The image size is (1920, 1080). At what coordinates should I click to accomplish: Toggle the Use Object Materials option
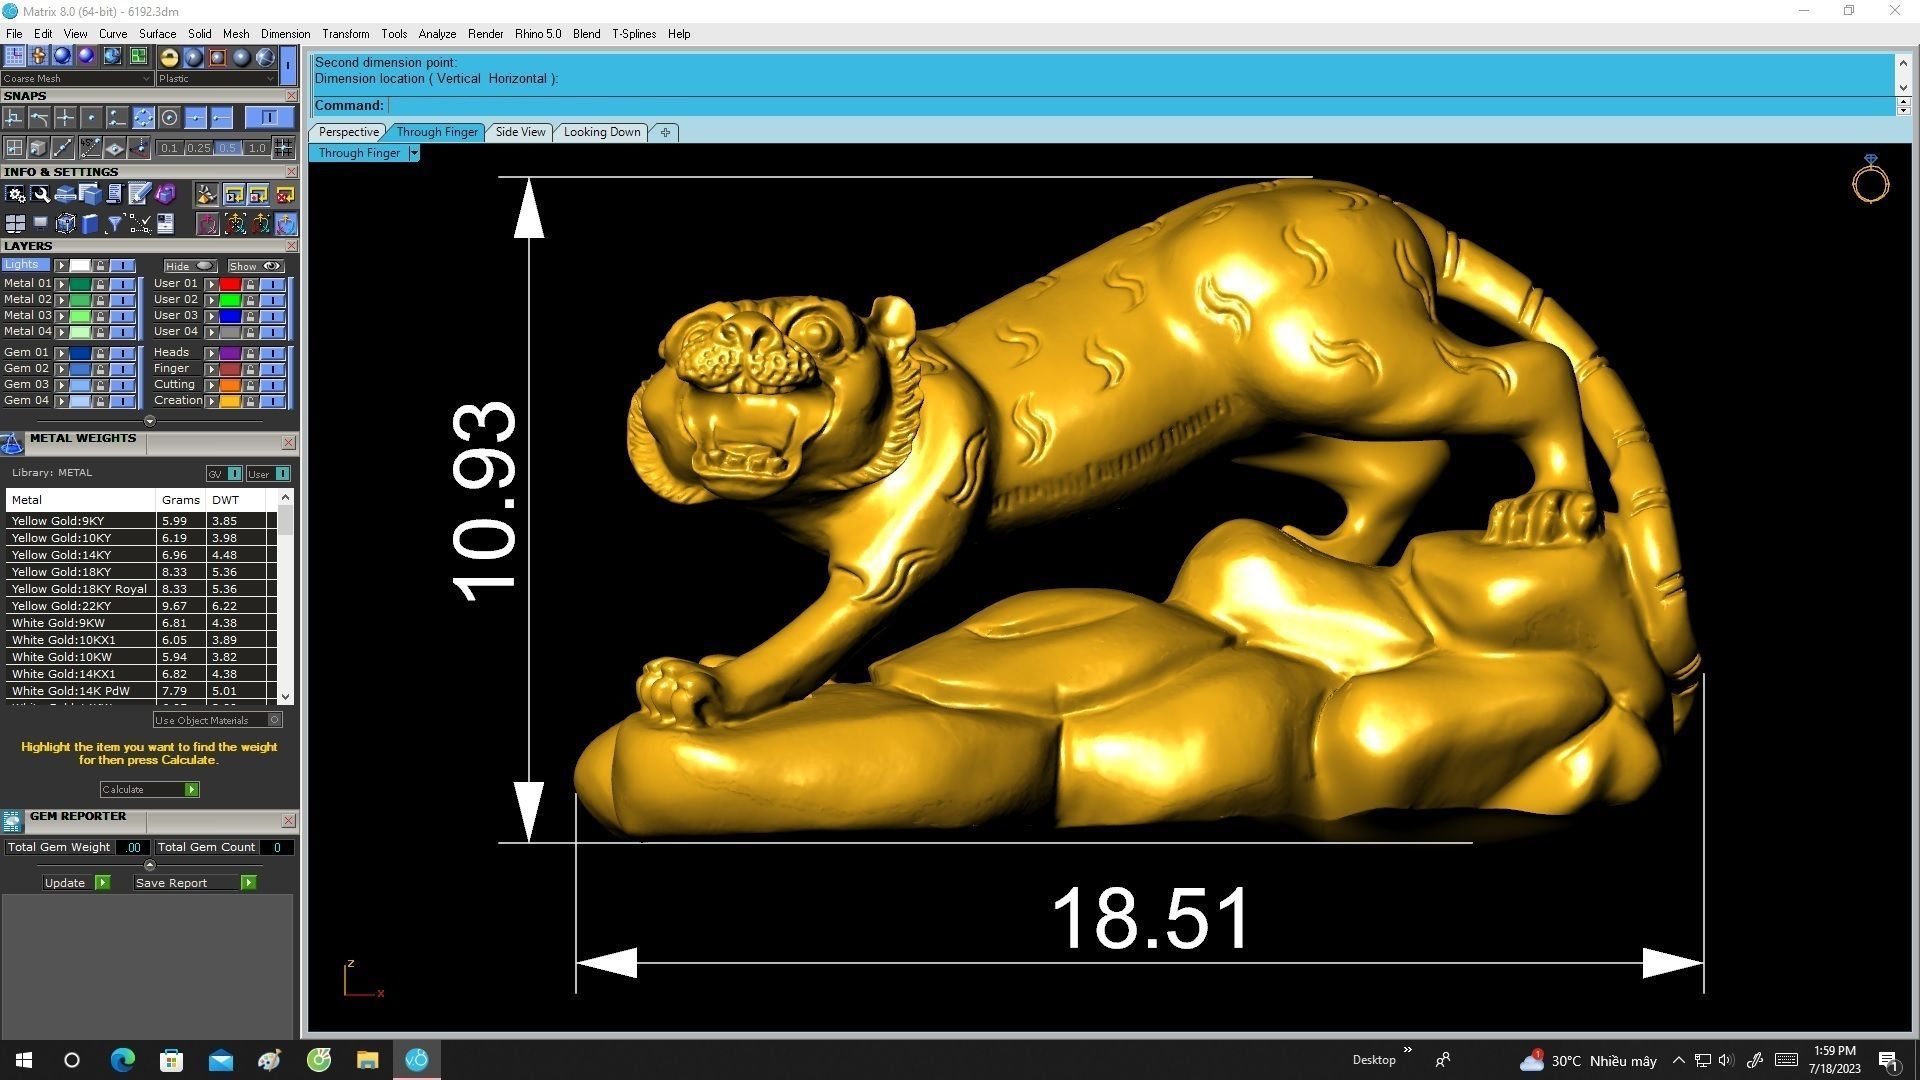click(218, 720)
